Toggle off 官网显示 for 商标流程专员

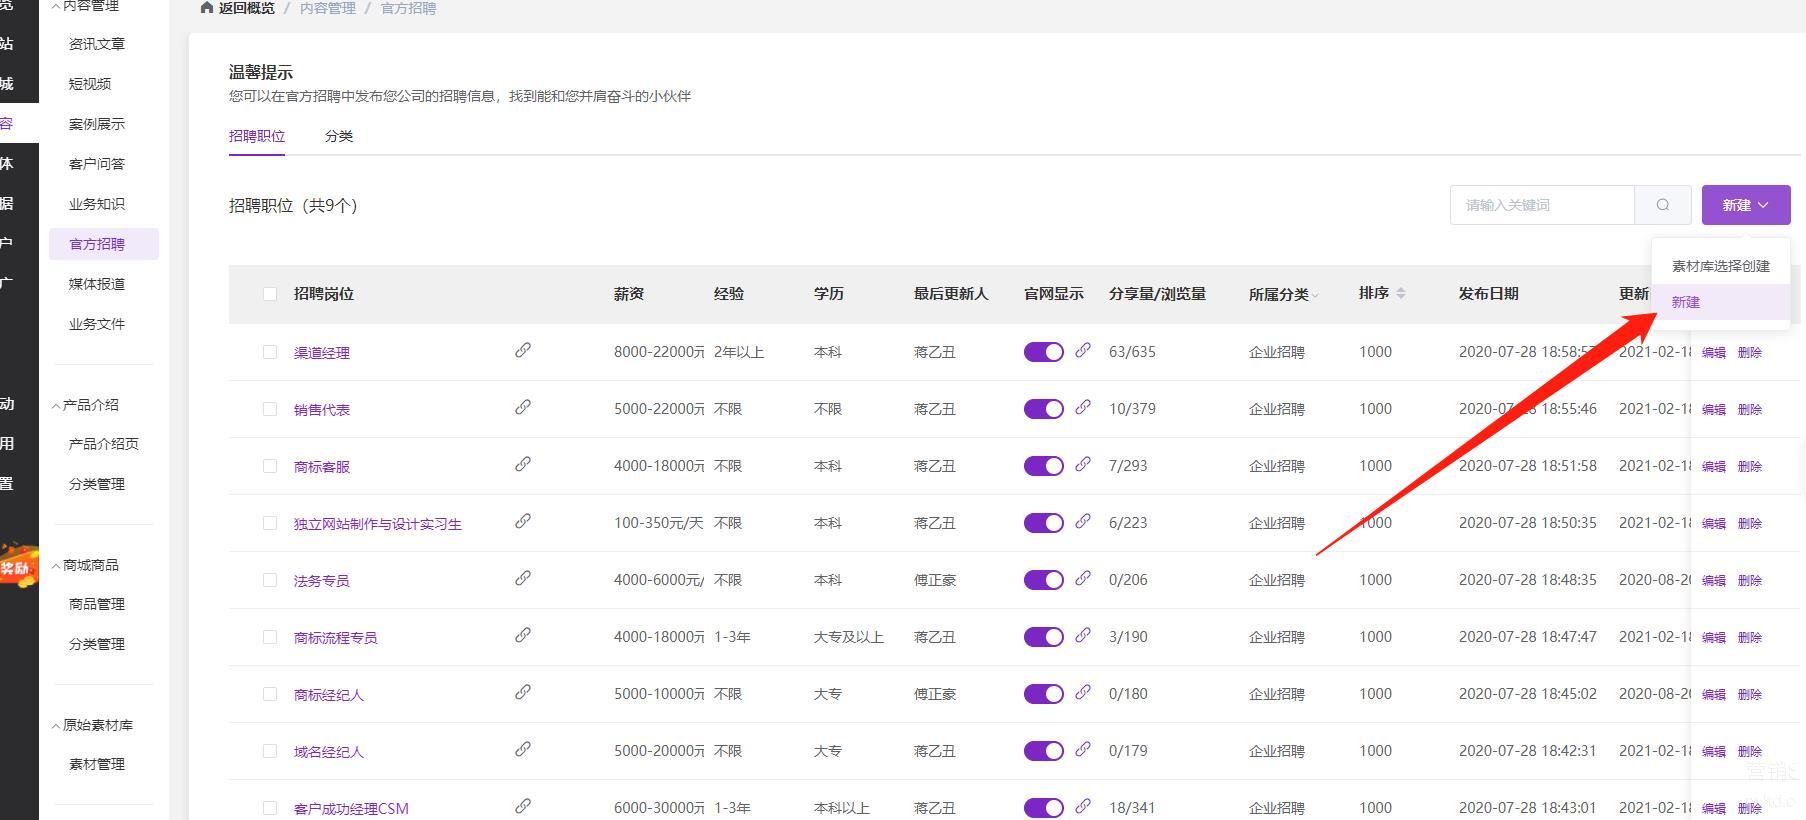coord(1043,637)
